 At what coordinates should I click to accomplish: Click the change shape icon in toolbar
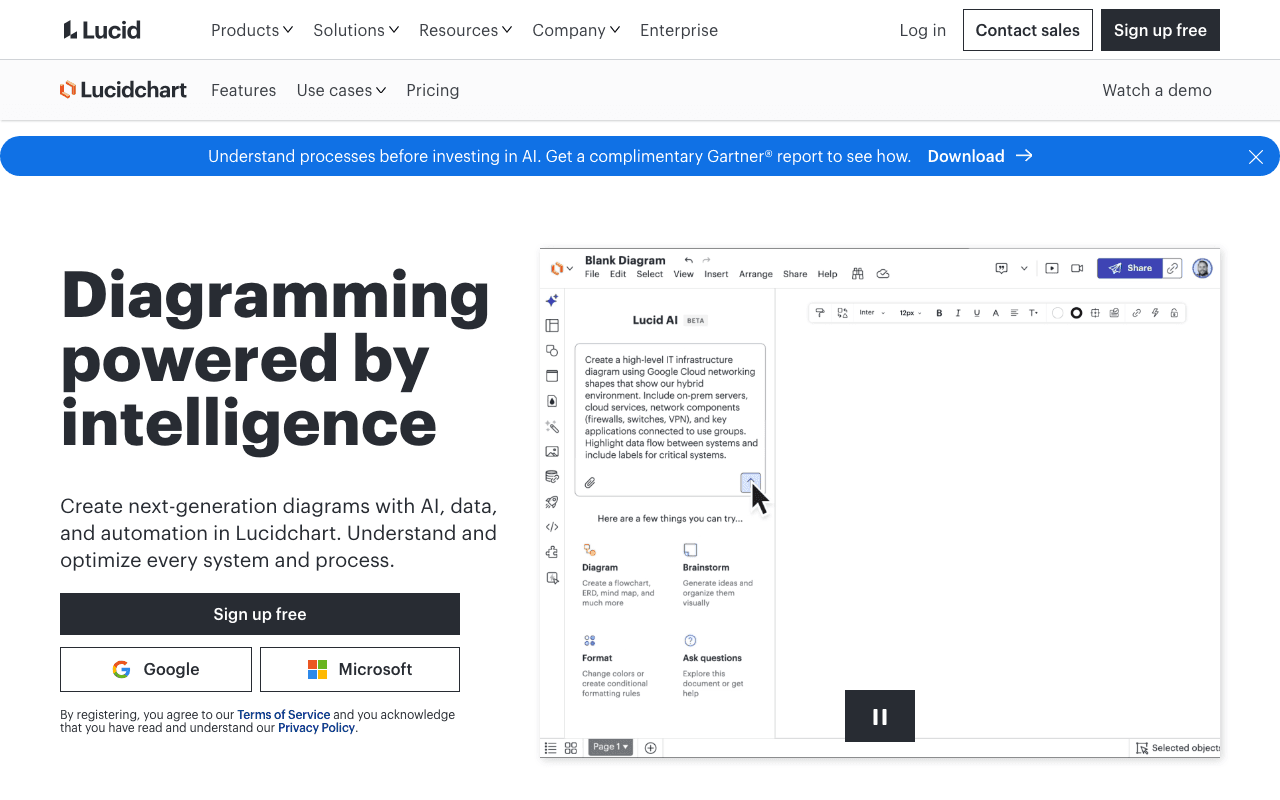coord(842,313)
